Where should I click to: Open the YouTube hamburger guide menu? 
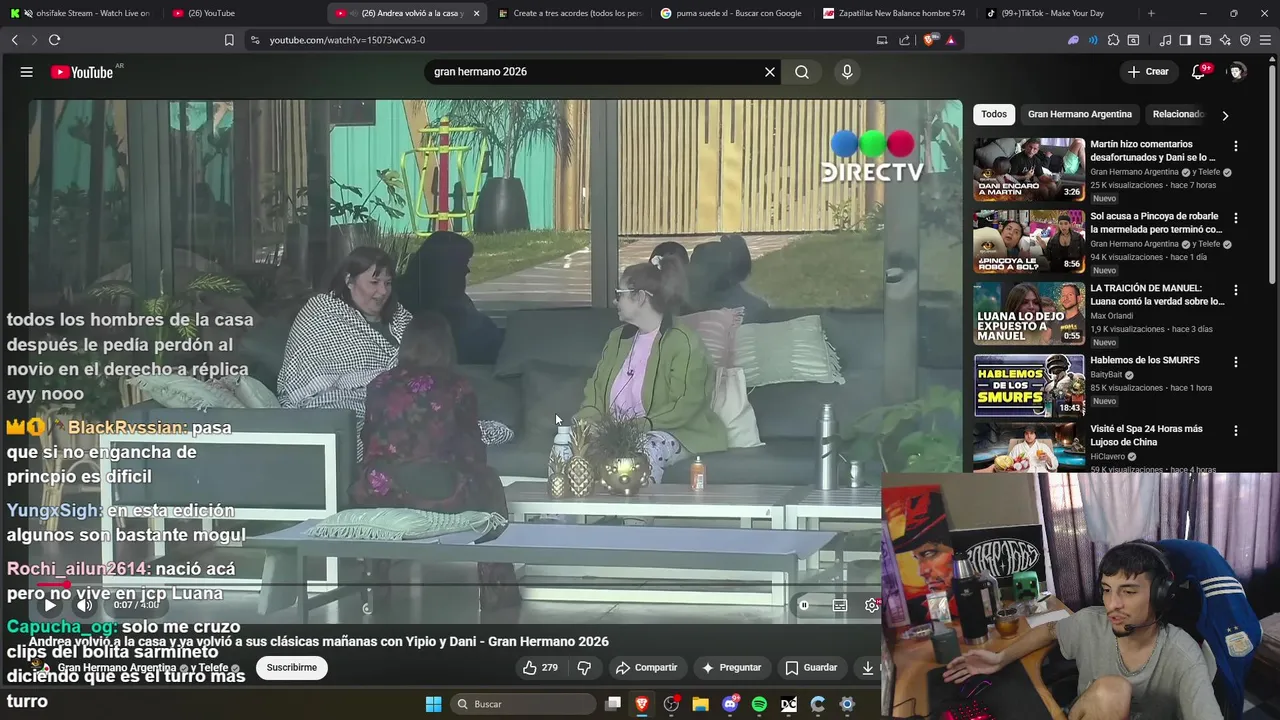(27, 72)
